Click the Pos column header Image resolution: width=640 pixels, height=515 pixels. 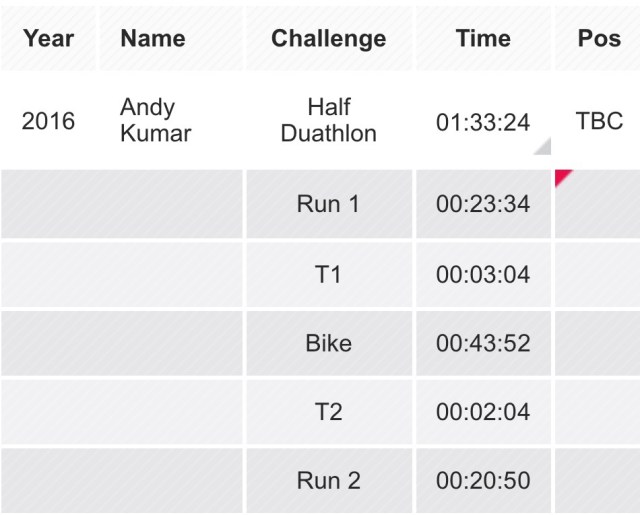600,39
